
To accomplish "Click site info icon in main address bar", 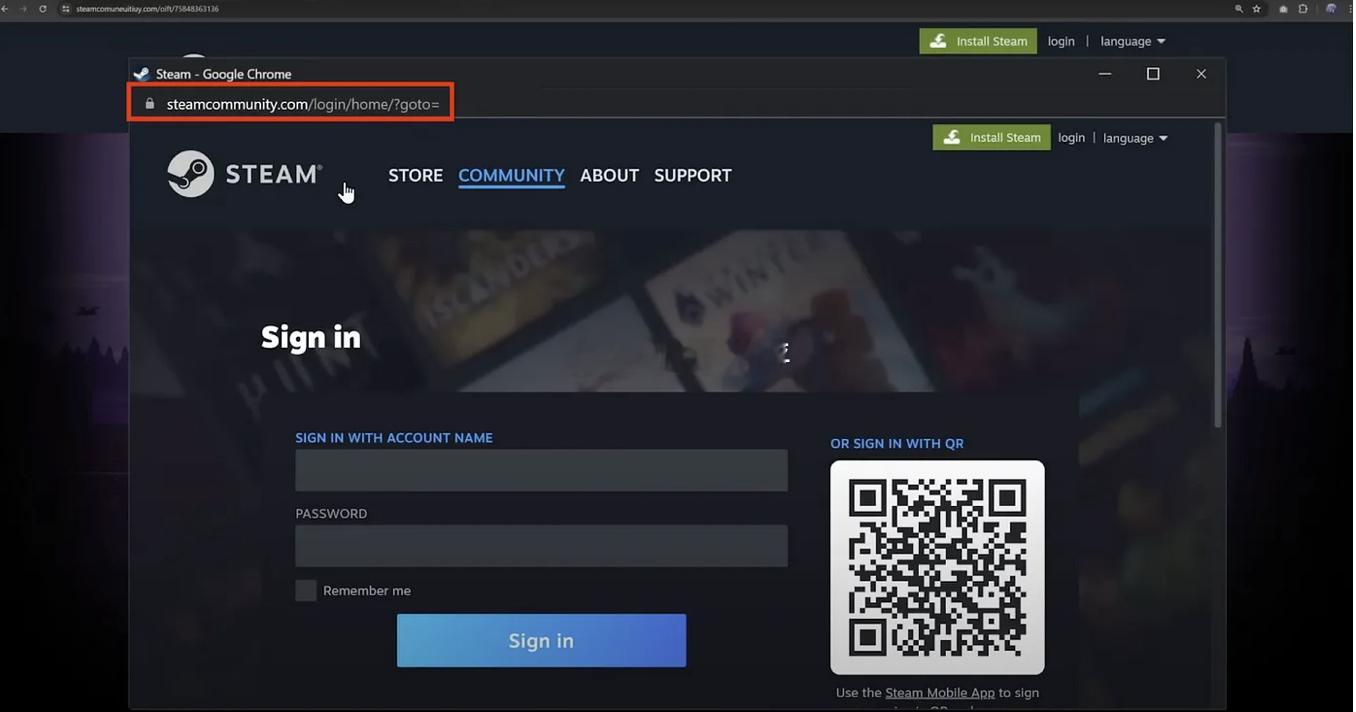I will pos(66,9).
